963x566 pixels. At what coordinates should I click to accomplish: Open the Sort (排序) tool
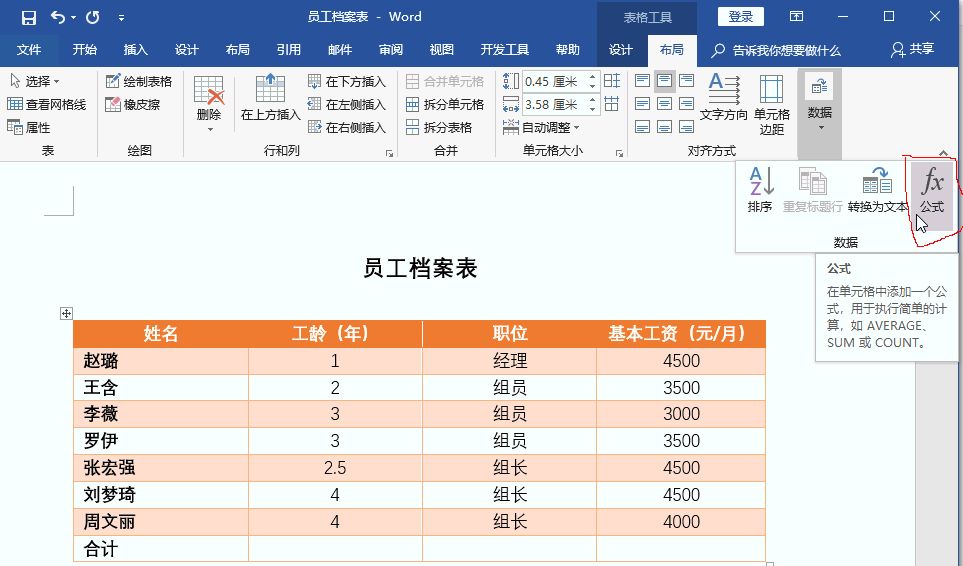coord(760,189)
